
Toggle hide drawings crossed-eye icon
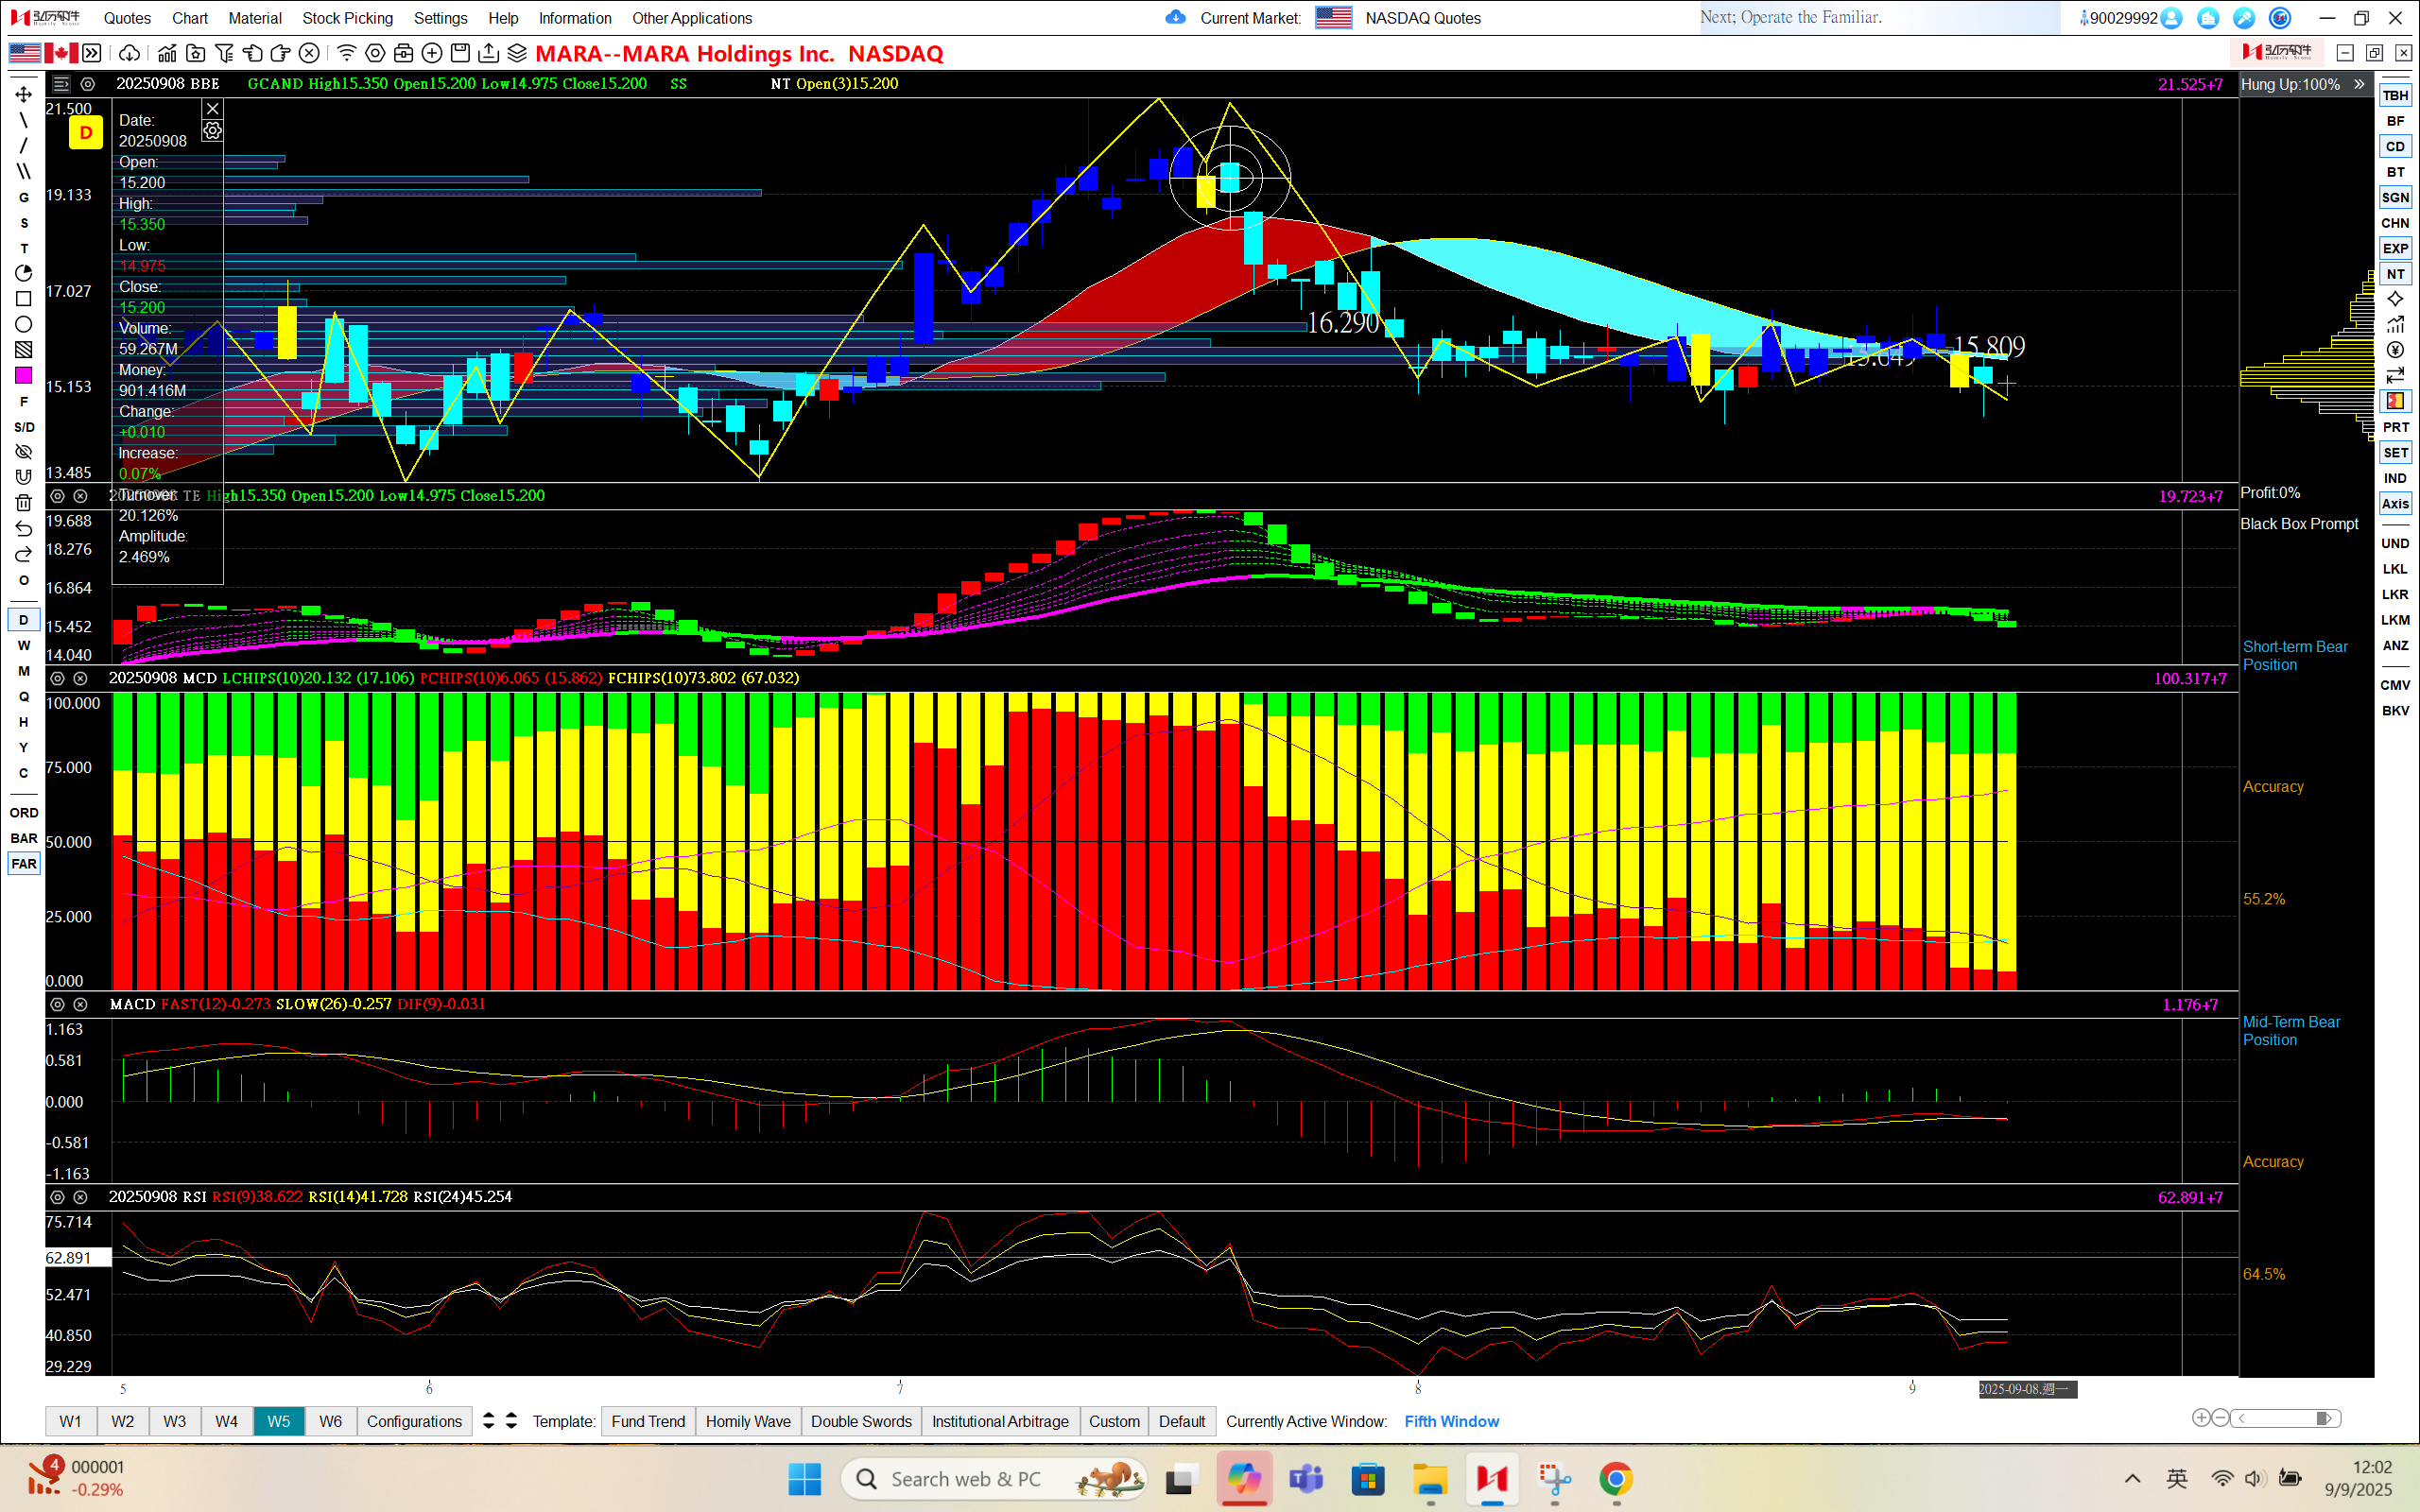point(24,452)
